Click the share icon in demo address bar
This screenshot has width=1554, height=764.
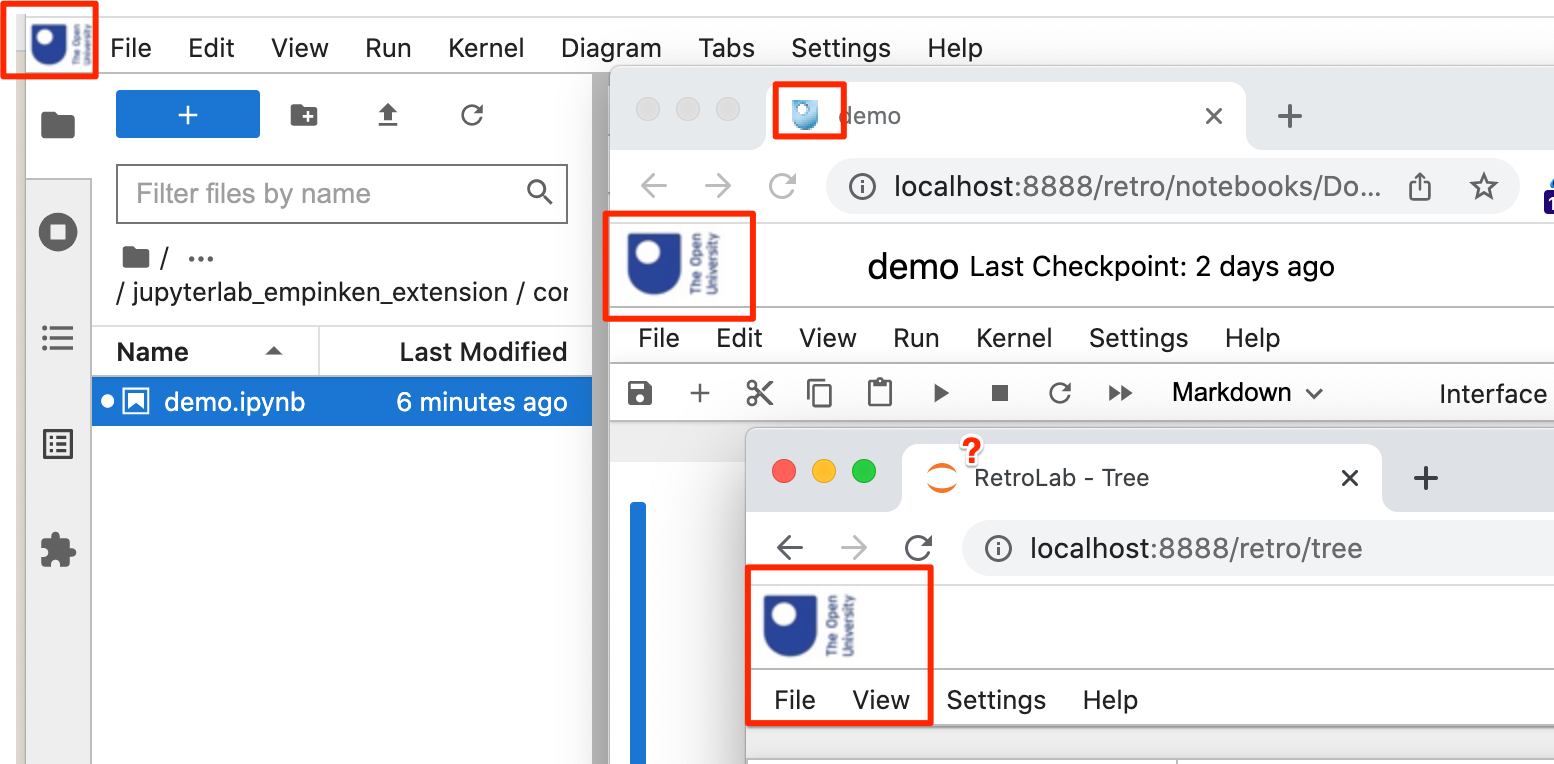[x=1420, y=186]
